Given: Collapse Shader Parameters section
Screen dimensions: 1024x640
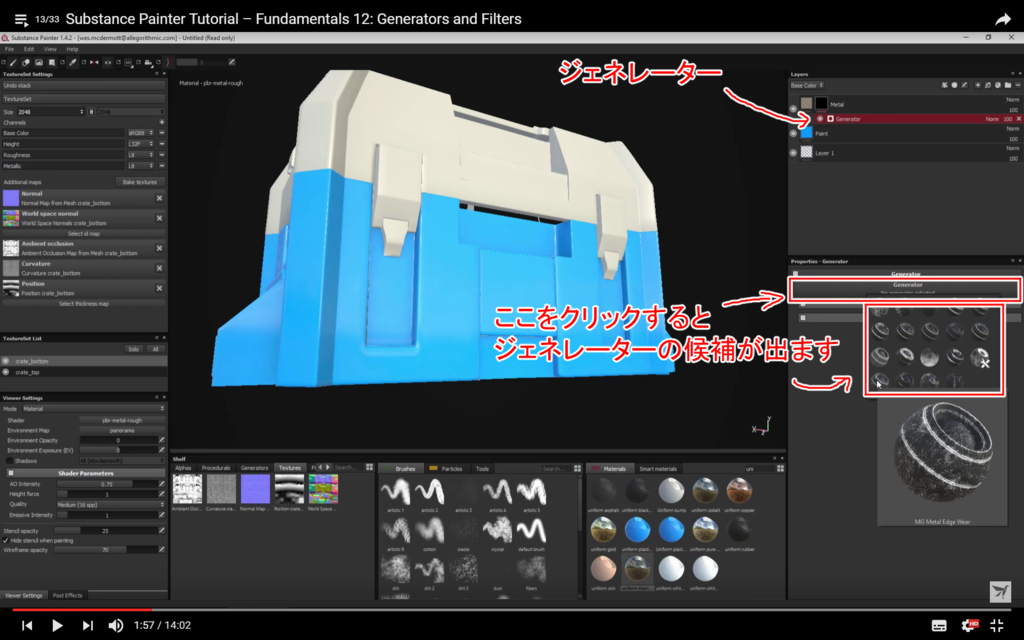Looking at the screenshot, I should pyautogui.click(x=10, y=473).
